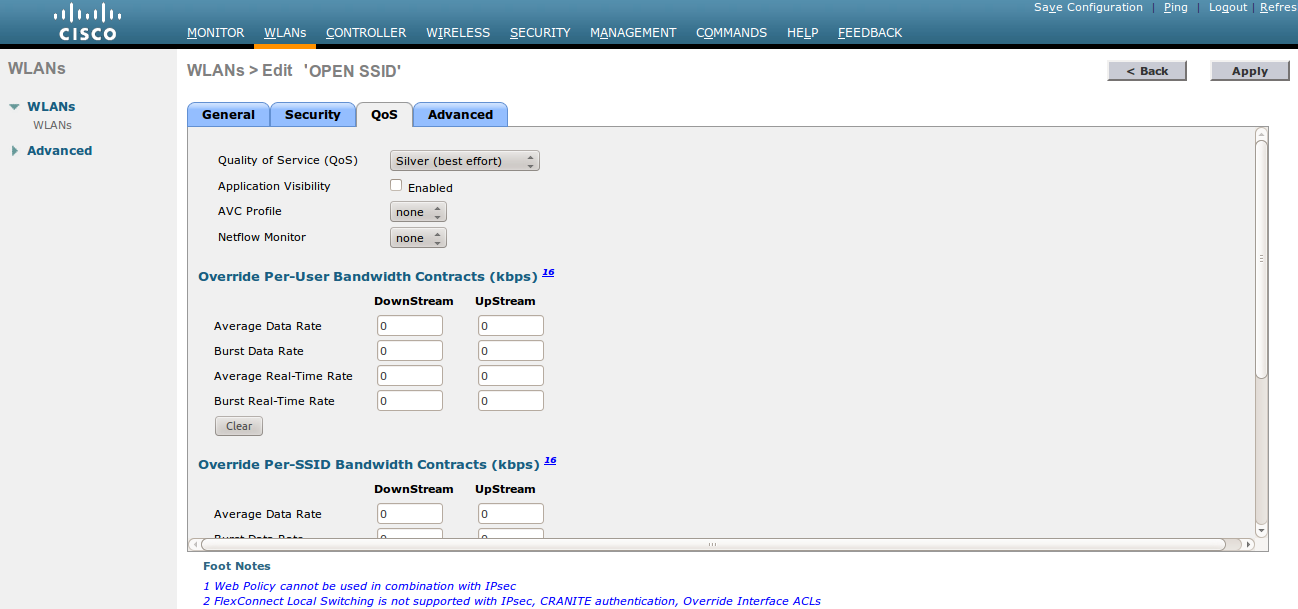Screen dimensions: 1298x609
Task: Switch to the General tab
Action: click(x=228, y=114)
